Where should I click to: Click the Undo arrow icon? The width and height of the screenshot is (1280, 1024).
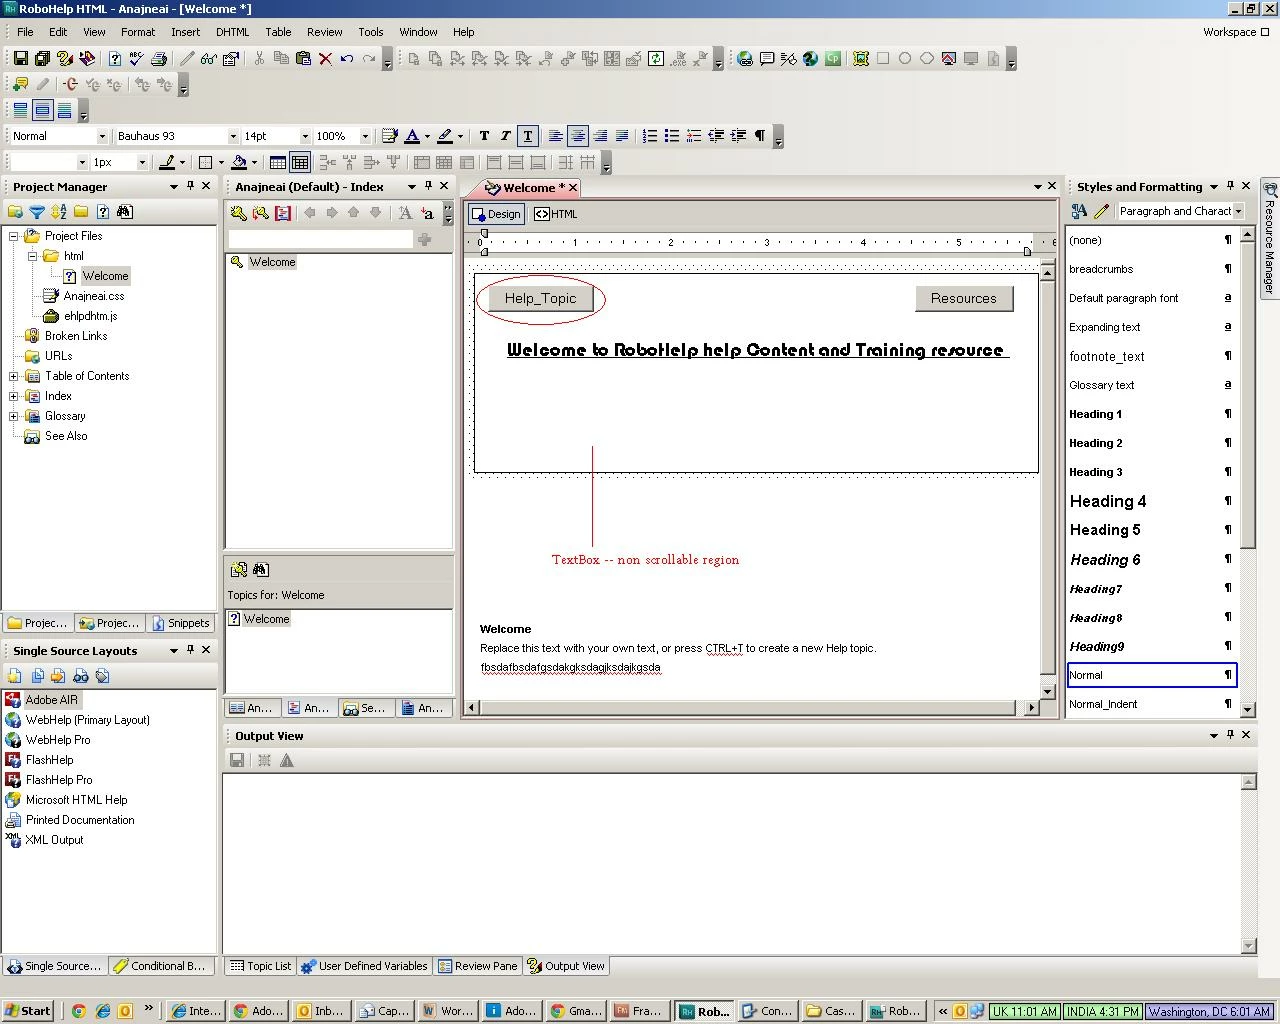coord(347,59)
